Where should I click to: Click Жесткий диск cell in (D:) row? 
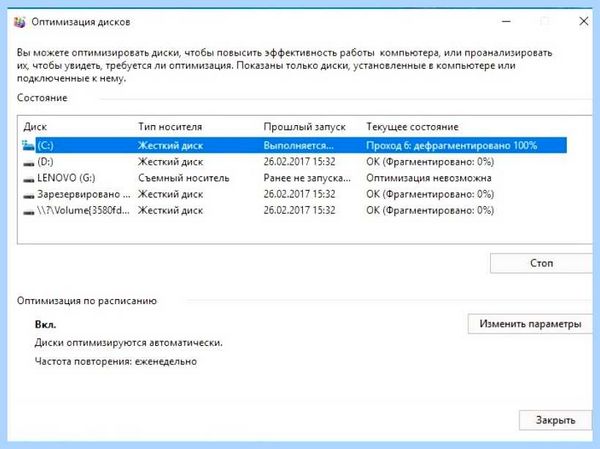(170, 162)
